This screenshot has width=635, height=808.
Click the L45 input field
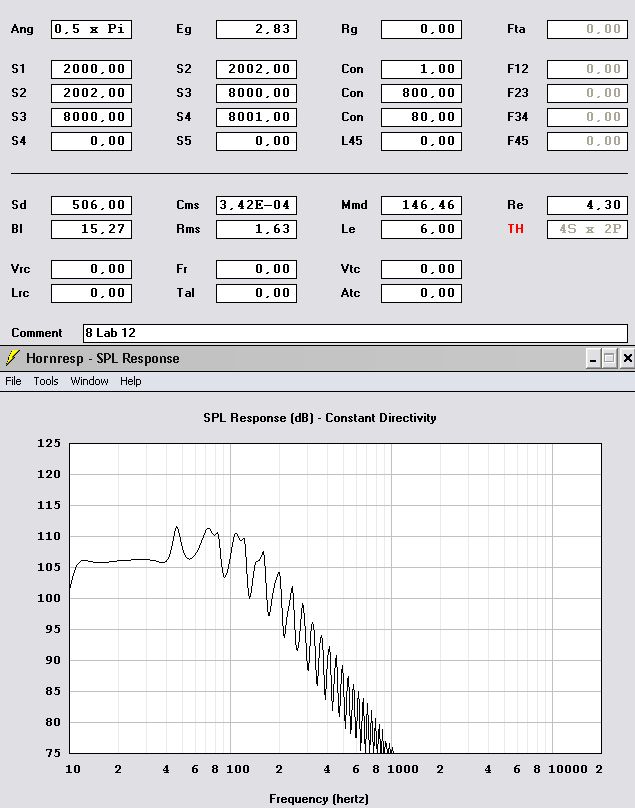[x=421, y=141]
